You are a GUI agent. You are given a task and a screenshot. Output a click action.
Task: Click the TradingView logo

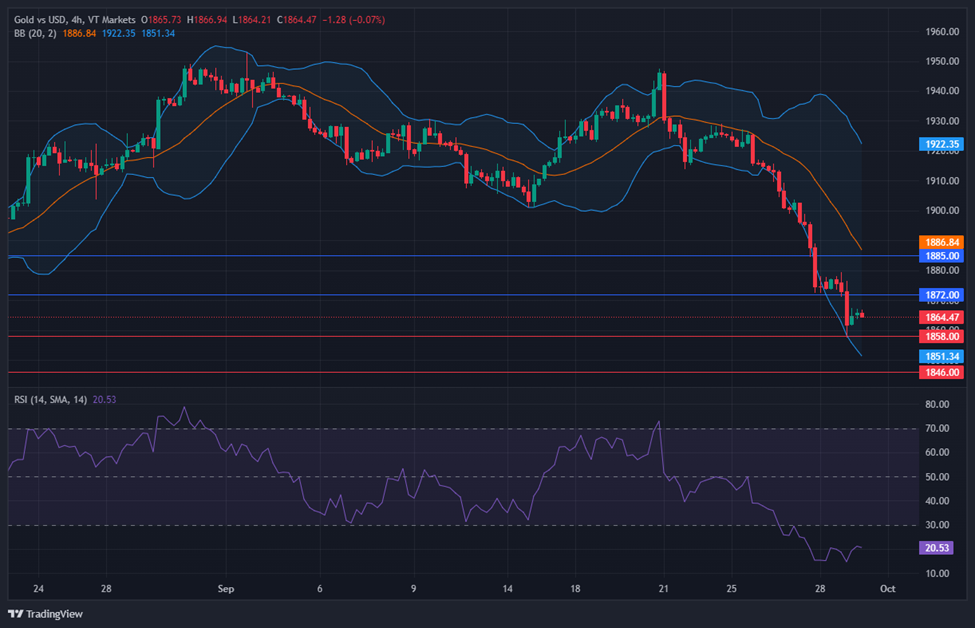coord(45,614)
